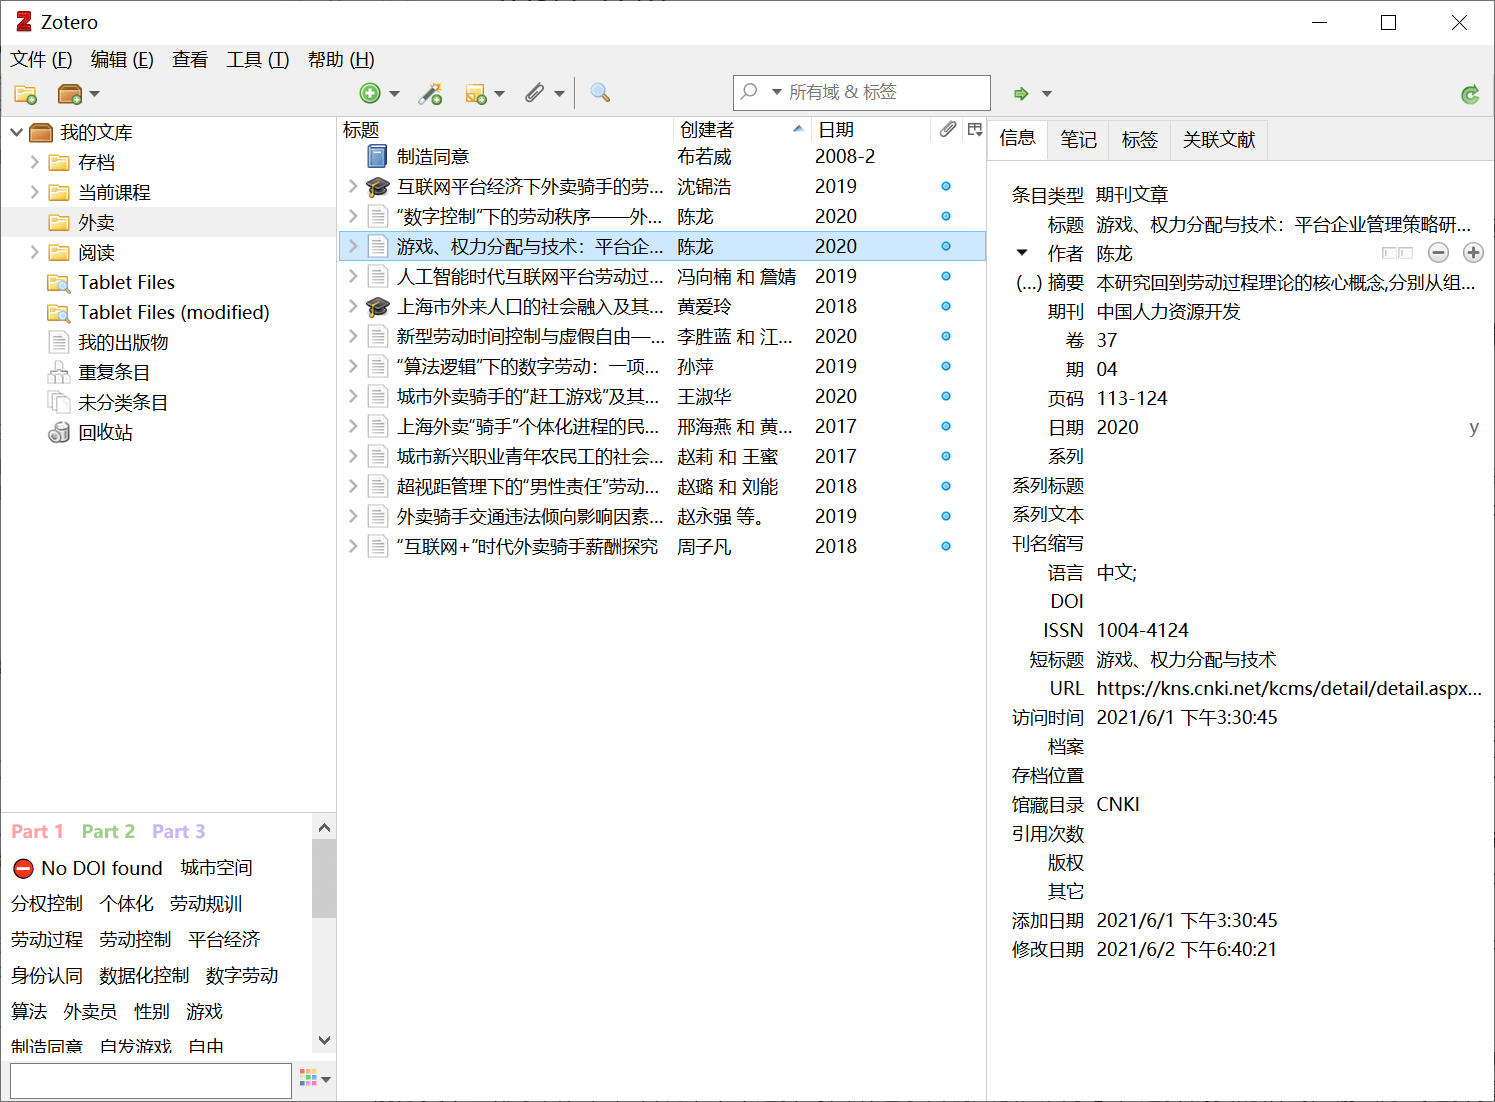Open 查看 menu
The width and height of the screenshot is (1495, 1102).
(x=190, y=60)
